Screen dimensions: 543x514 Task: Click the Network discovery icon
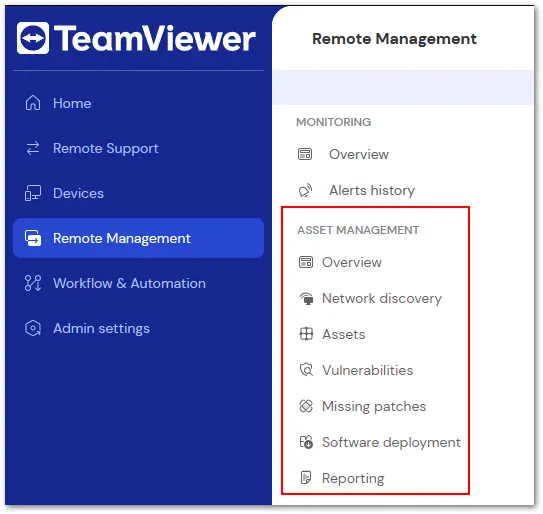[x=306, y=299]
